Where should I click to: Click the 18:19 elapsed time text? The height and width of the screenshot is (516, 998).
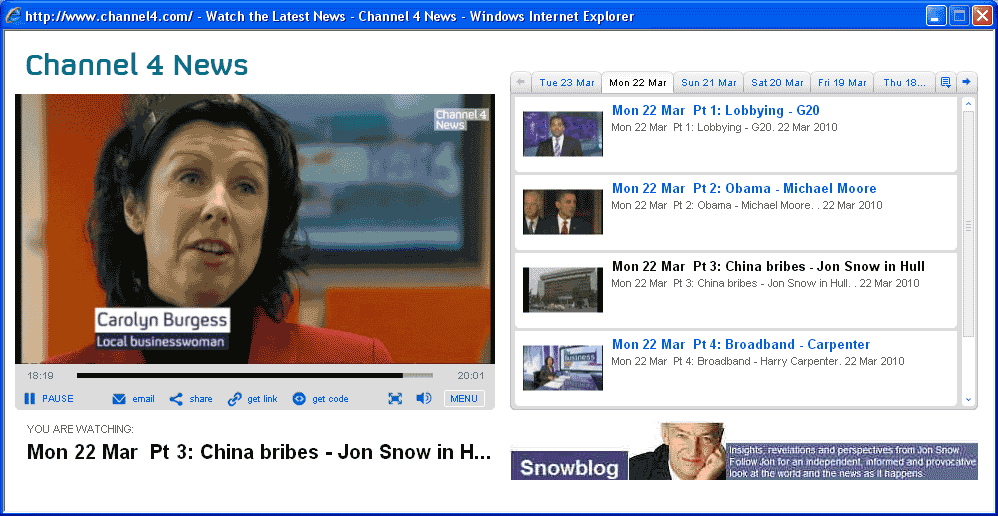tap(40, 375)
